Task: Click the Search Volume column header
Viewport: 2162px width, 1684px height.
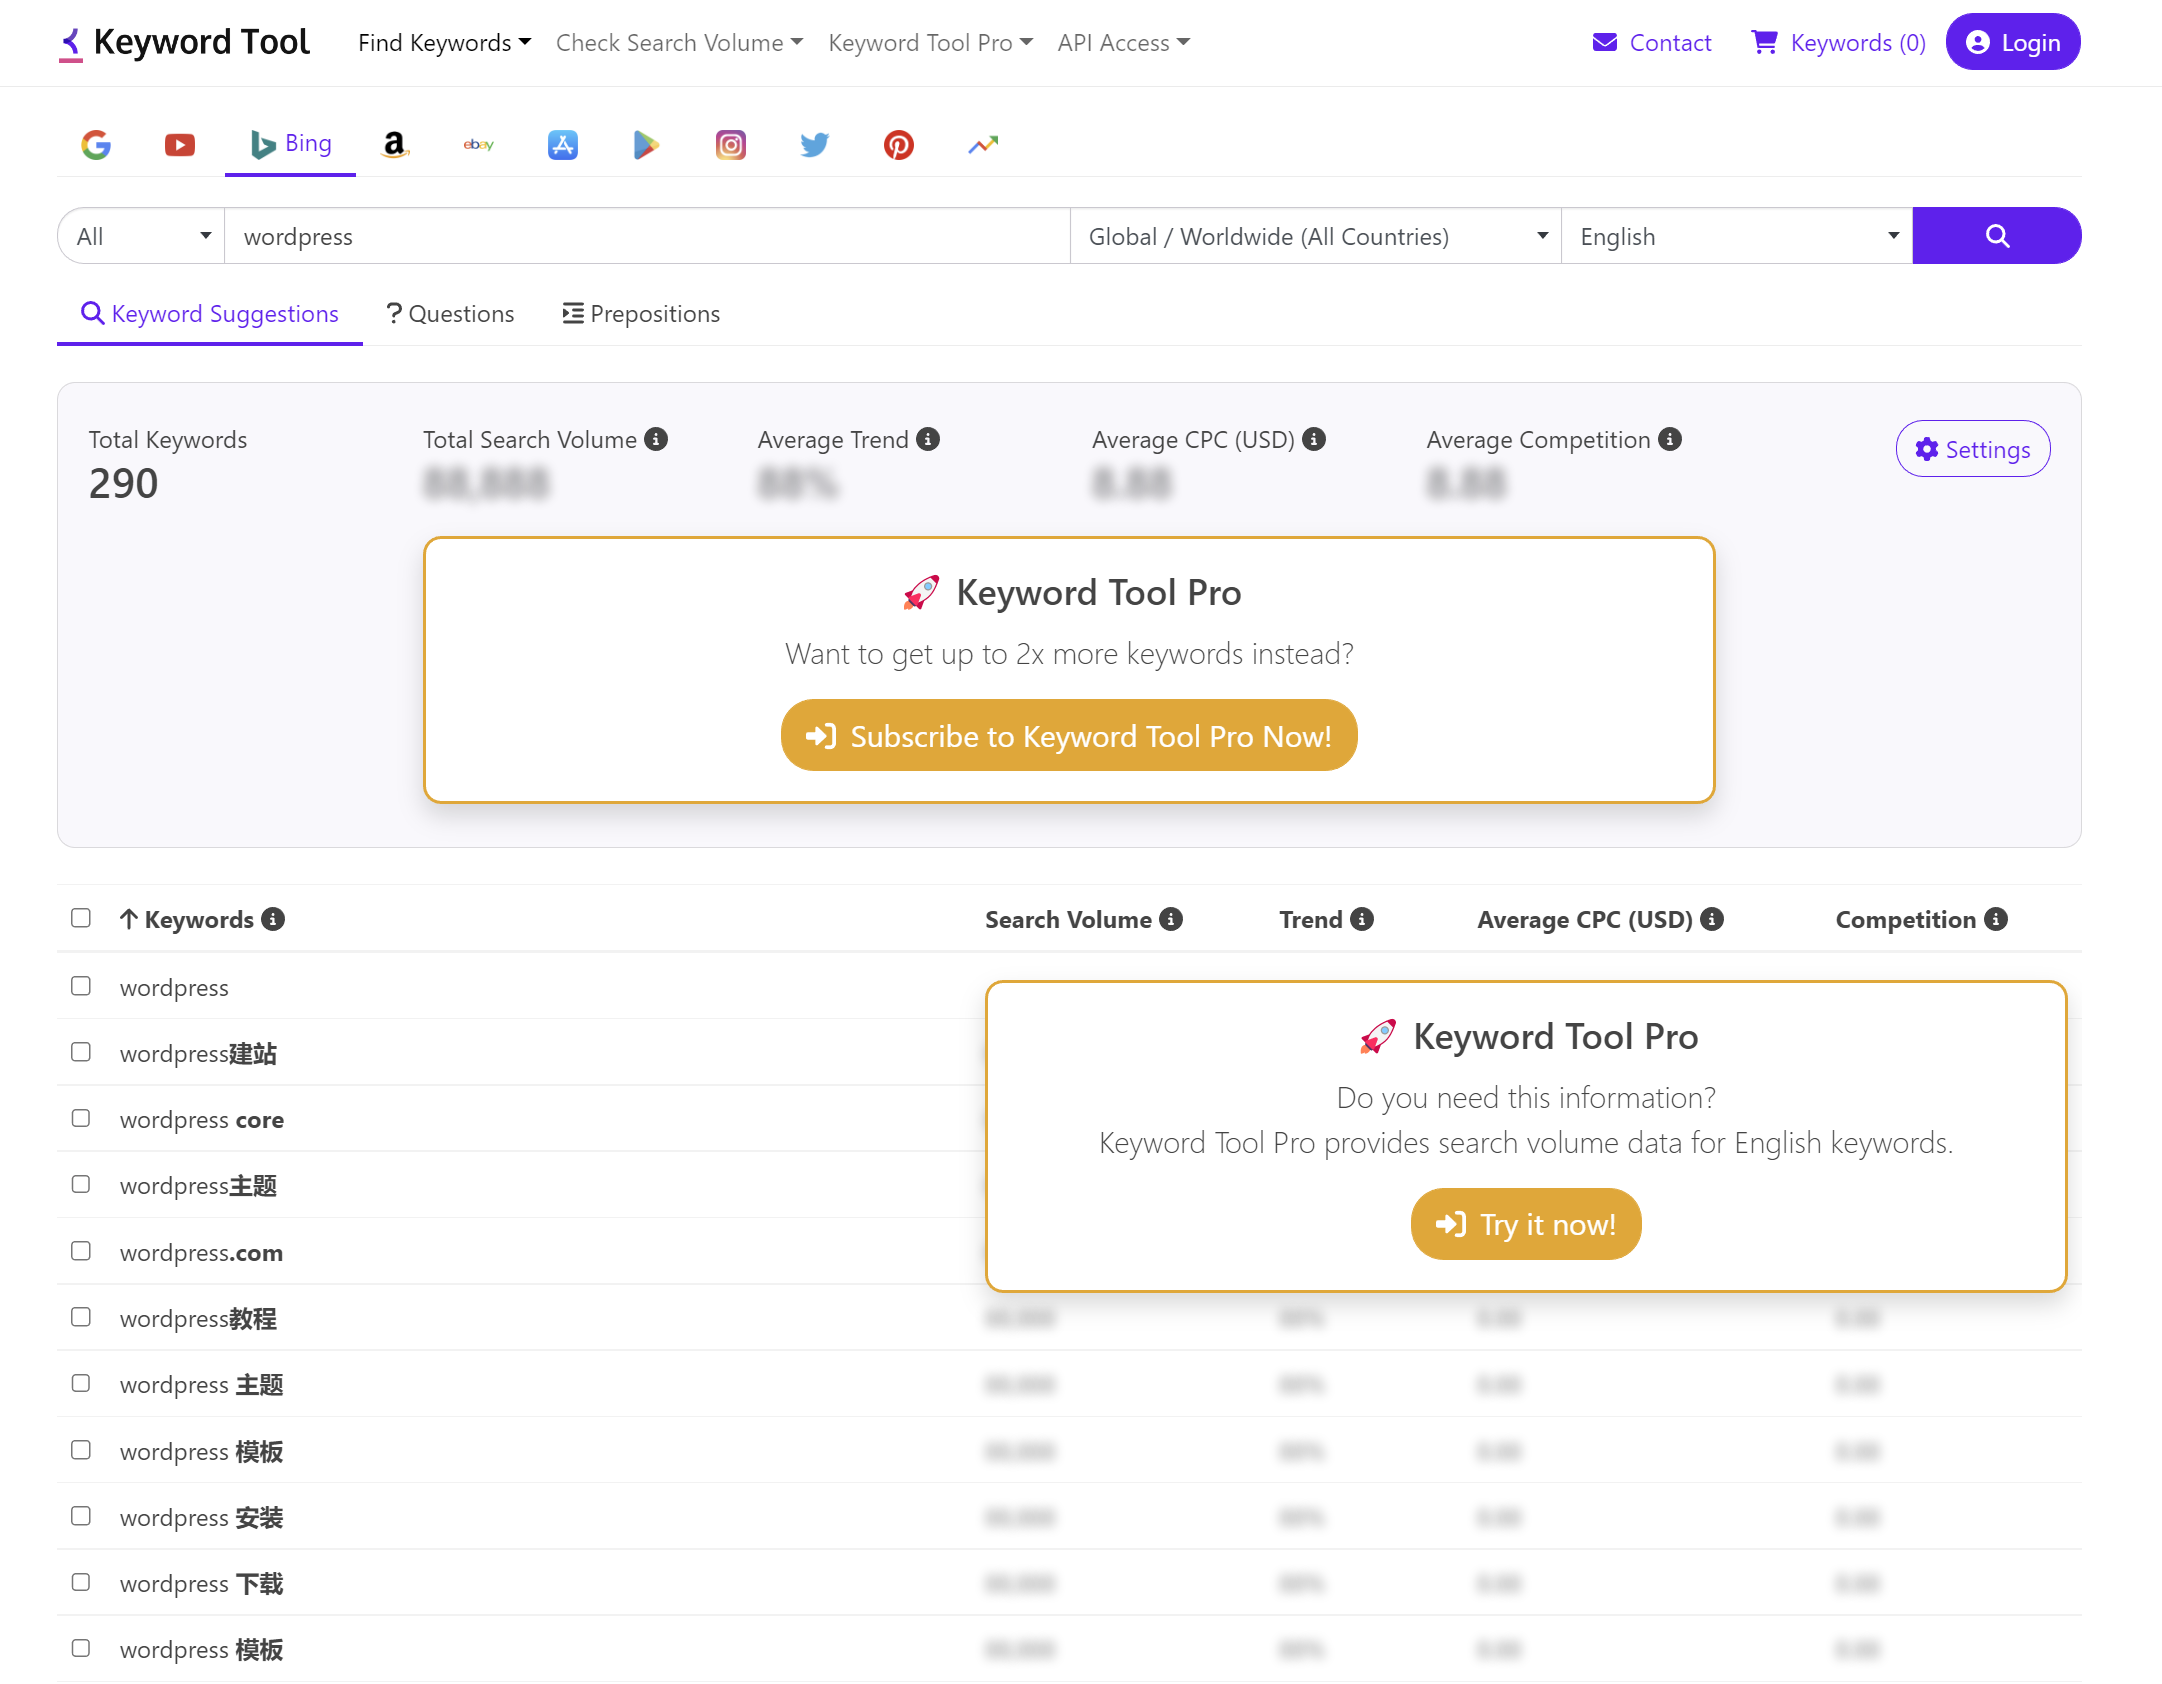Action: click(1068, 919)
